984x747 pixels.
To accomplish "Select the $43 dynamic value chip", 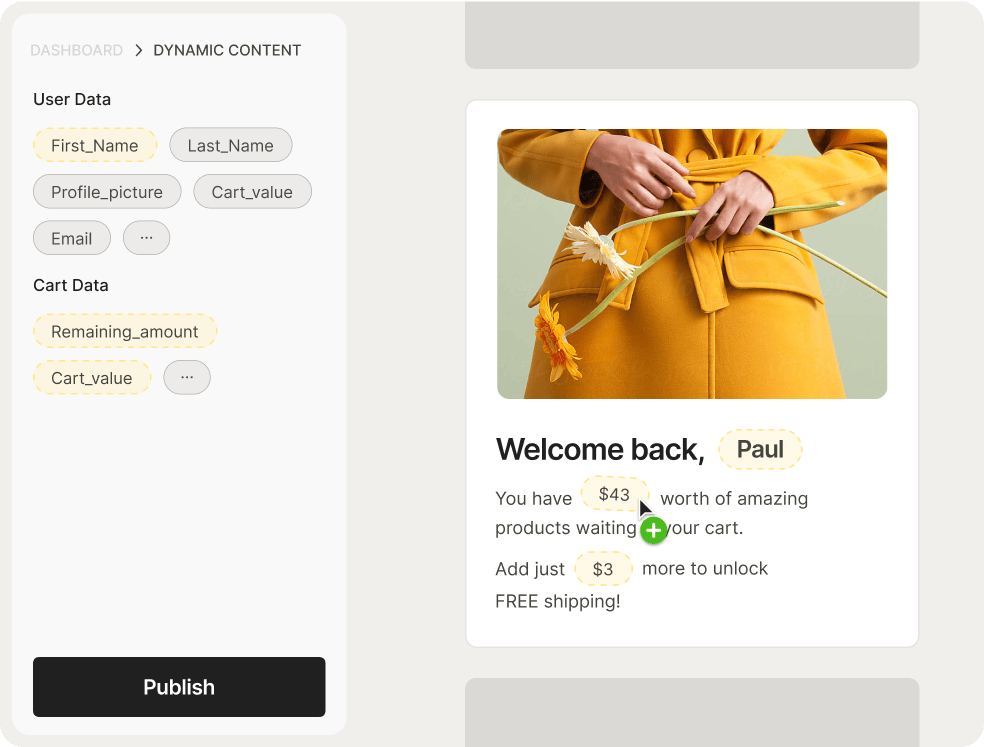I will pyautogui.click(x=614, y=494).
